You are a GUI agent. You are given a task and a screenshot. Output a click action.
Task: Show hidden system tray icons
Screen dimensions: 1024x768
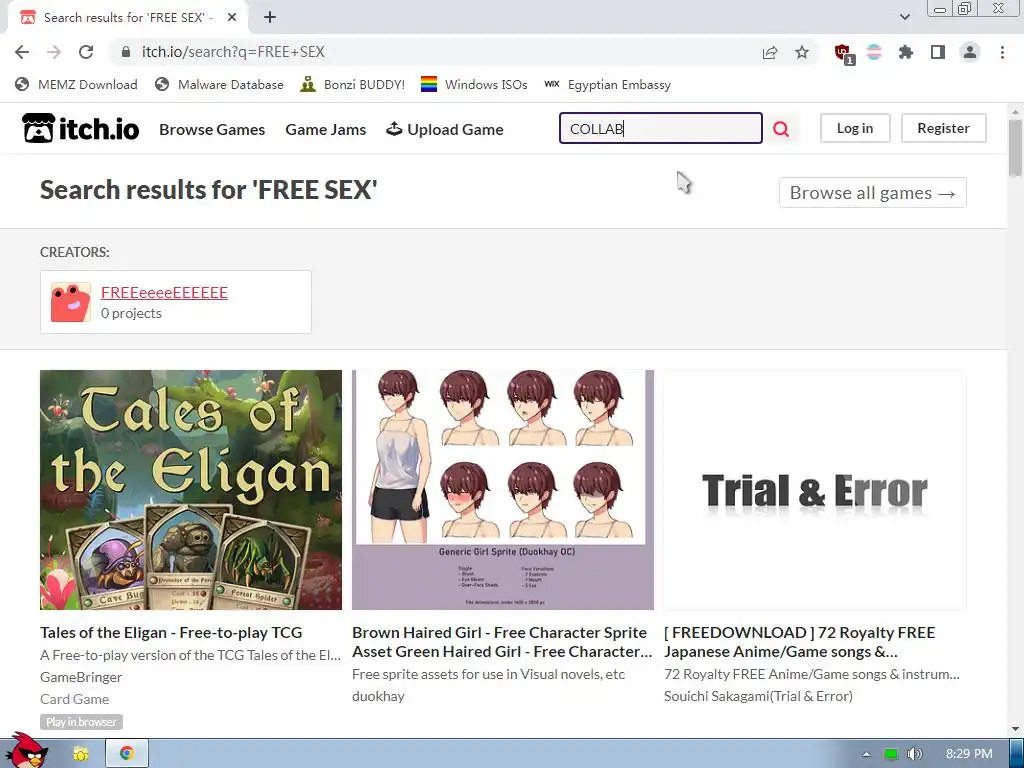[866, 754]
